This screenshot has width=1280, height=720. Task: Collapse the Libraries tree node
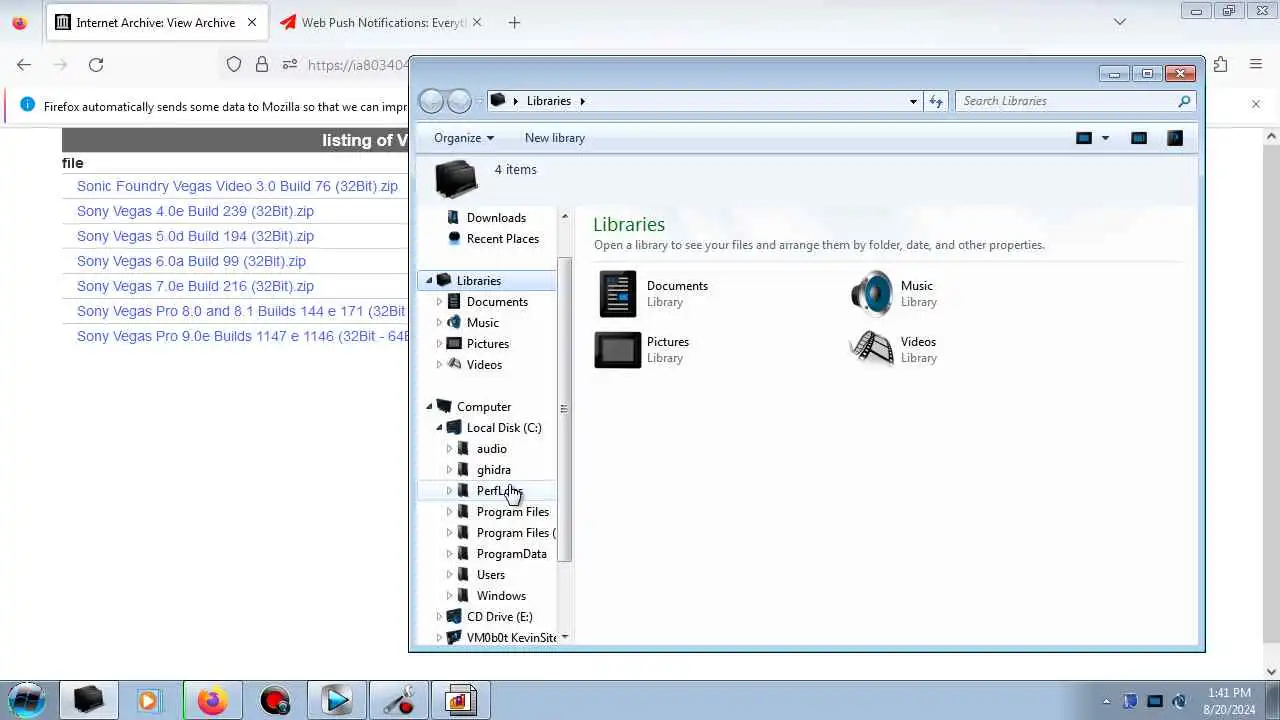pyautogui.click(x=429, y=281)
